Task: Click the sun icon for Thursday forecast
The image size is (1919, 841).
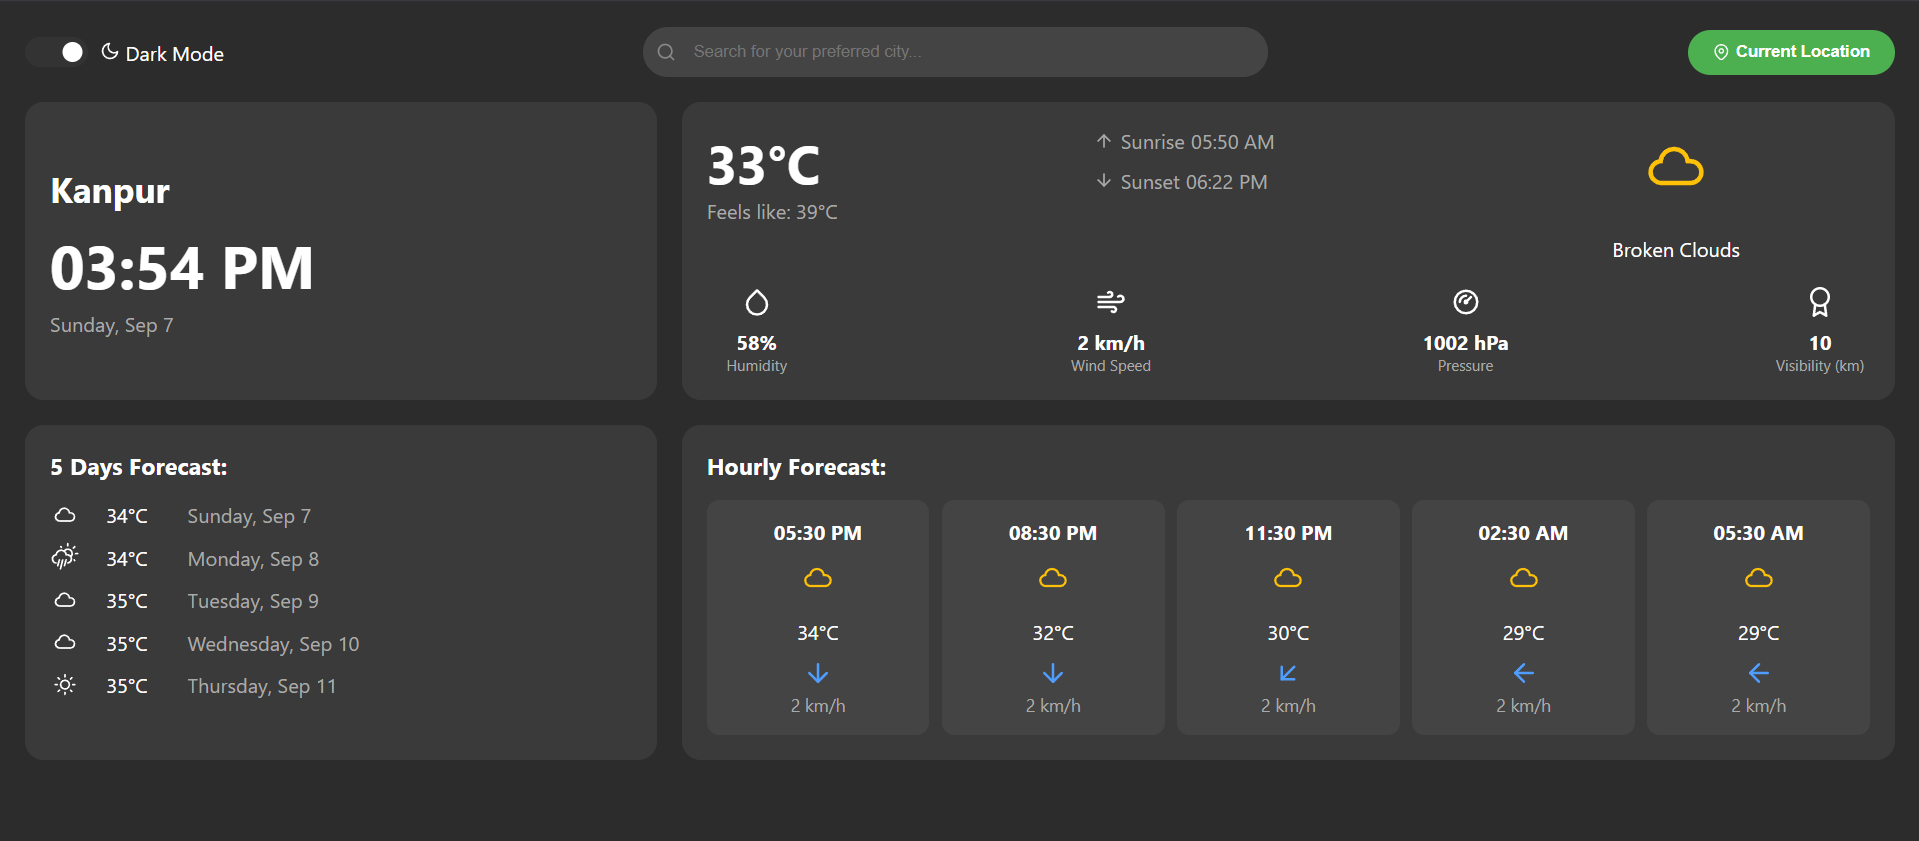Action: click(x=65, y=685)
